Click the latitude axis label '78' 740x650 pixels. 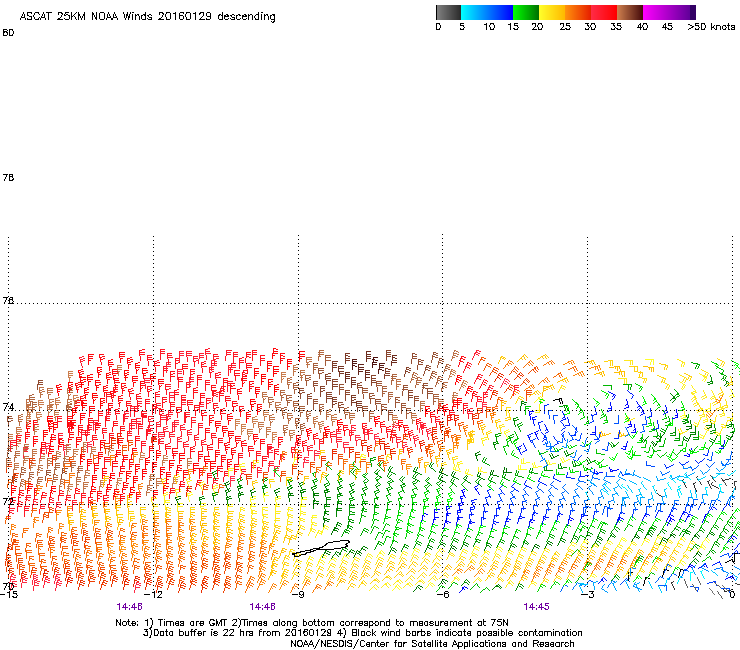pyautogui.click(x=8, y=177)
